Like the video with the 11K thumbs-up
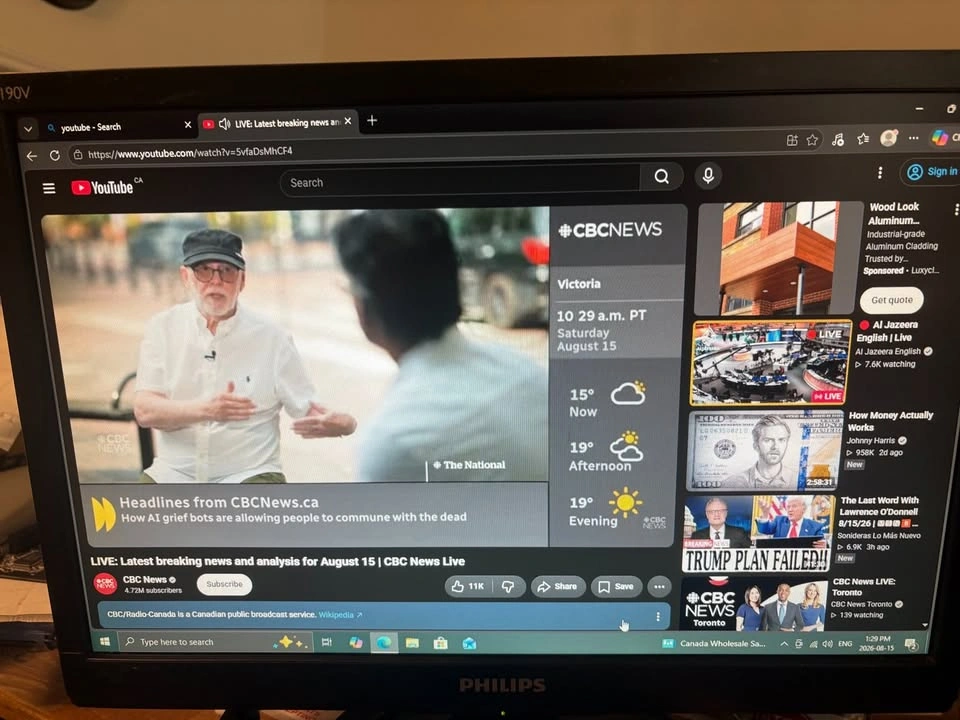Viewport: 960px width, 720px height. coord(468,587)
